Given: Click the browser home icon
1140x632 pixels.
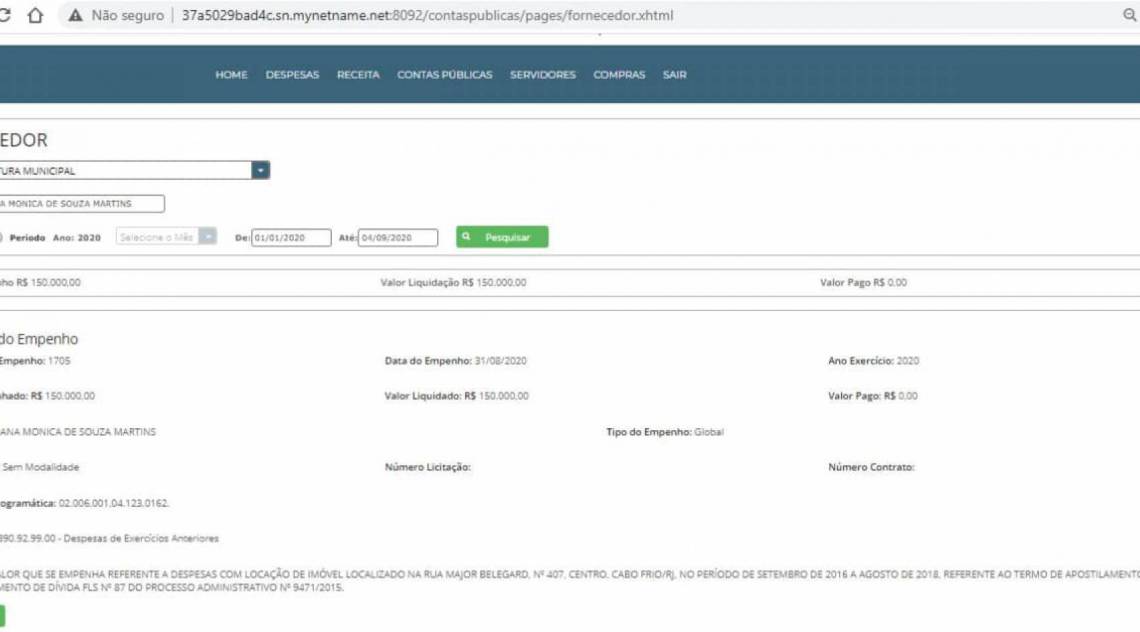Looking at the screenshot, I should tap(38, 15).
